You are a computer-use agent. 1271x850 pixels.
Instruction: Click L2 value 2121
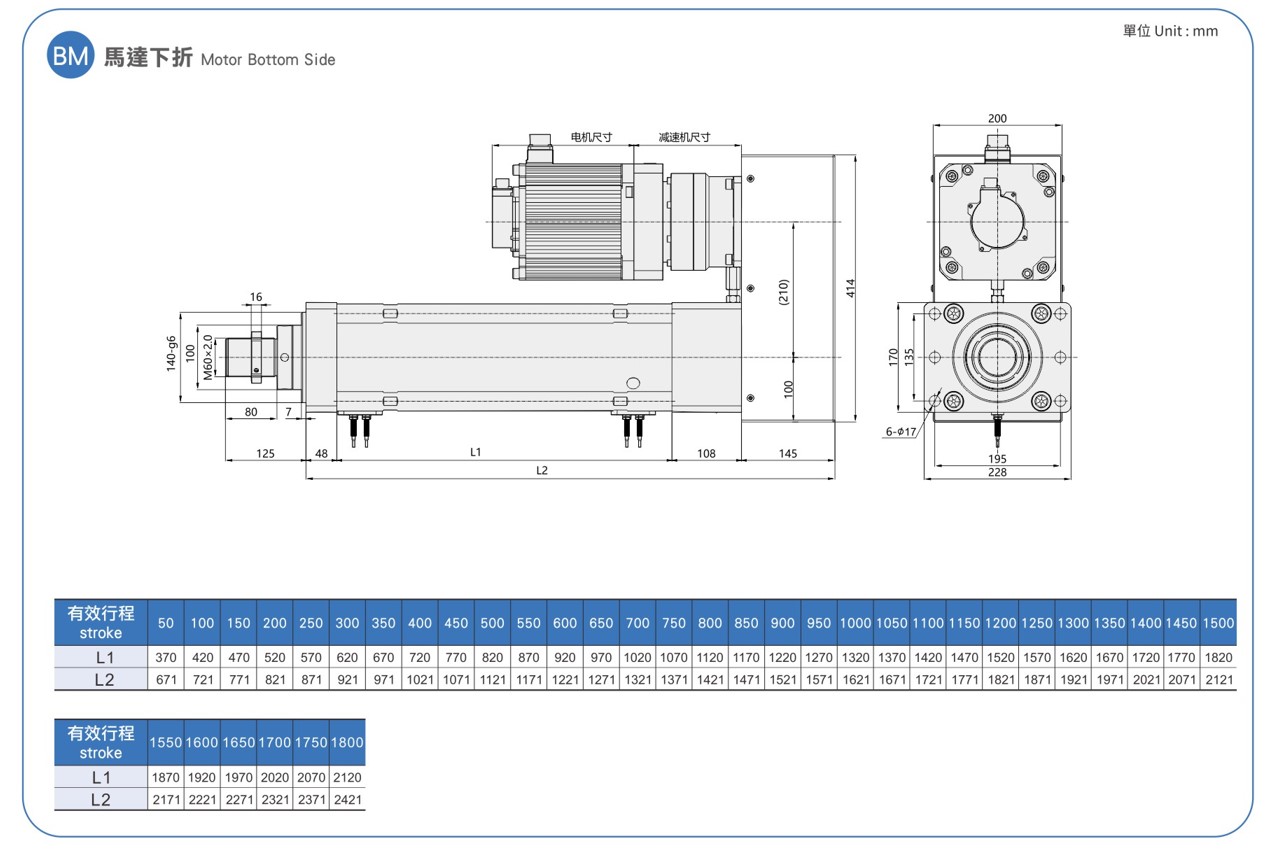[x=1218, y=680]
